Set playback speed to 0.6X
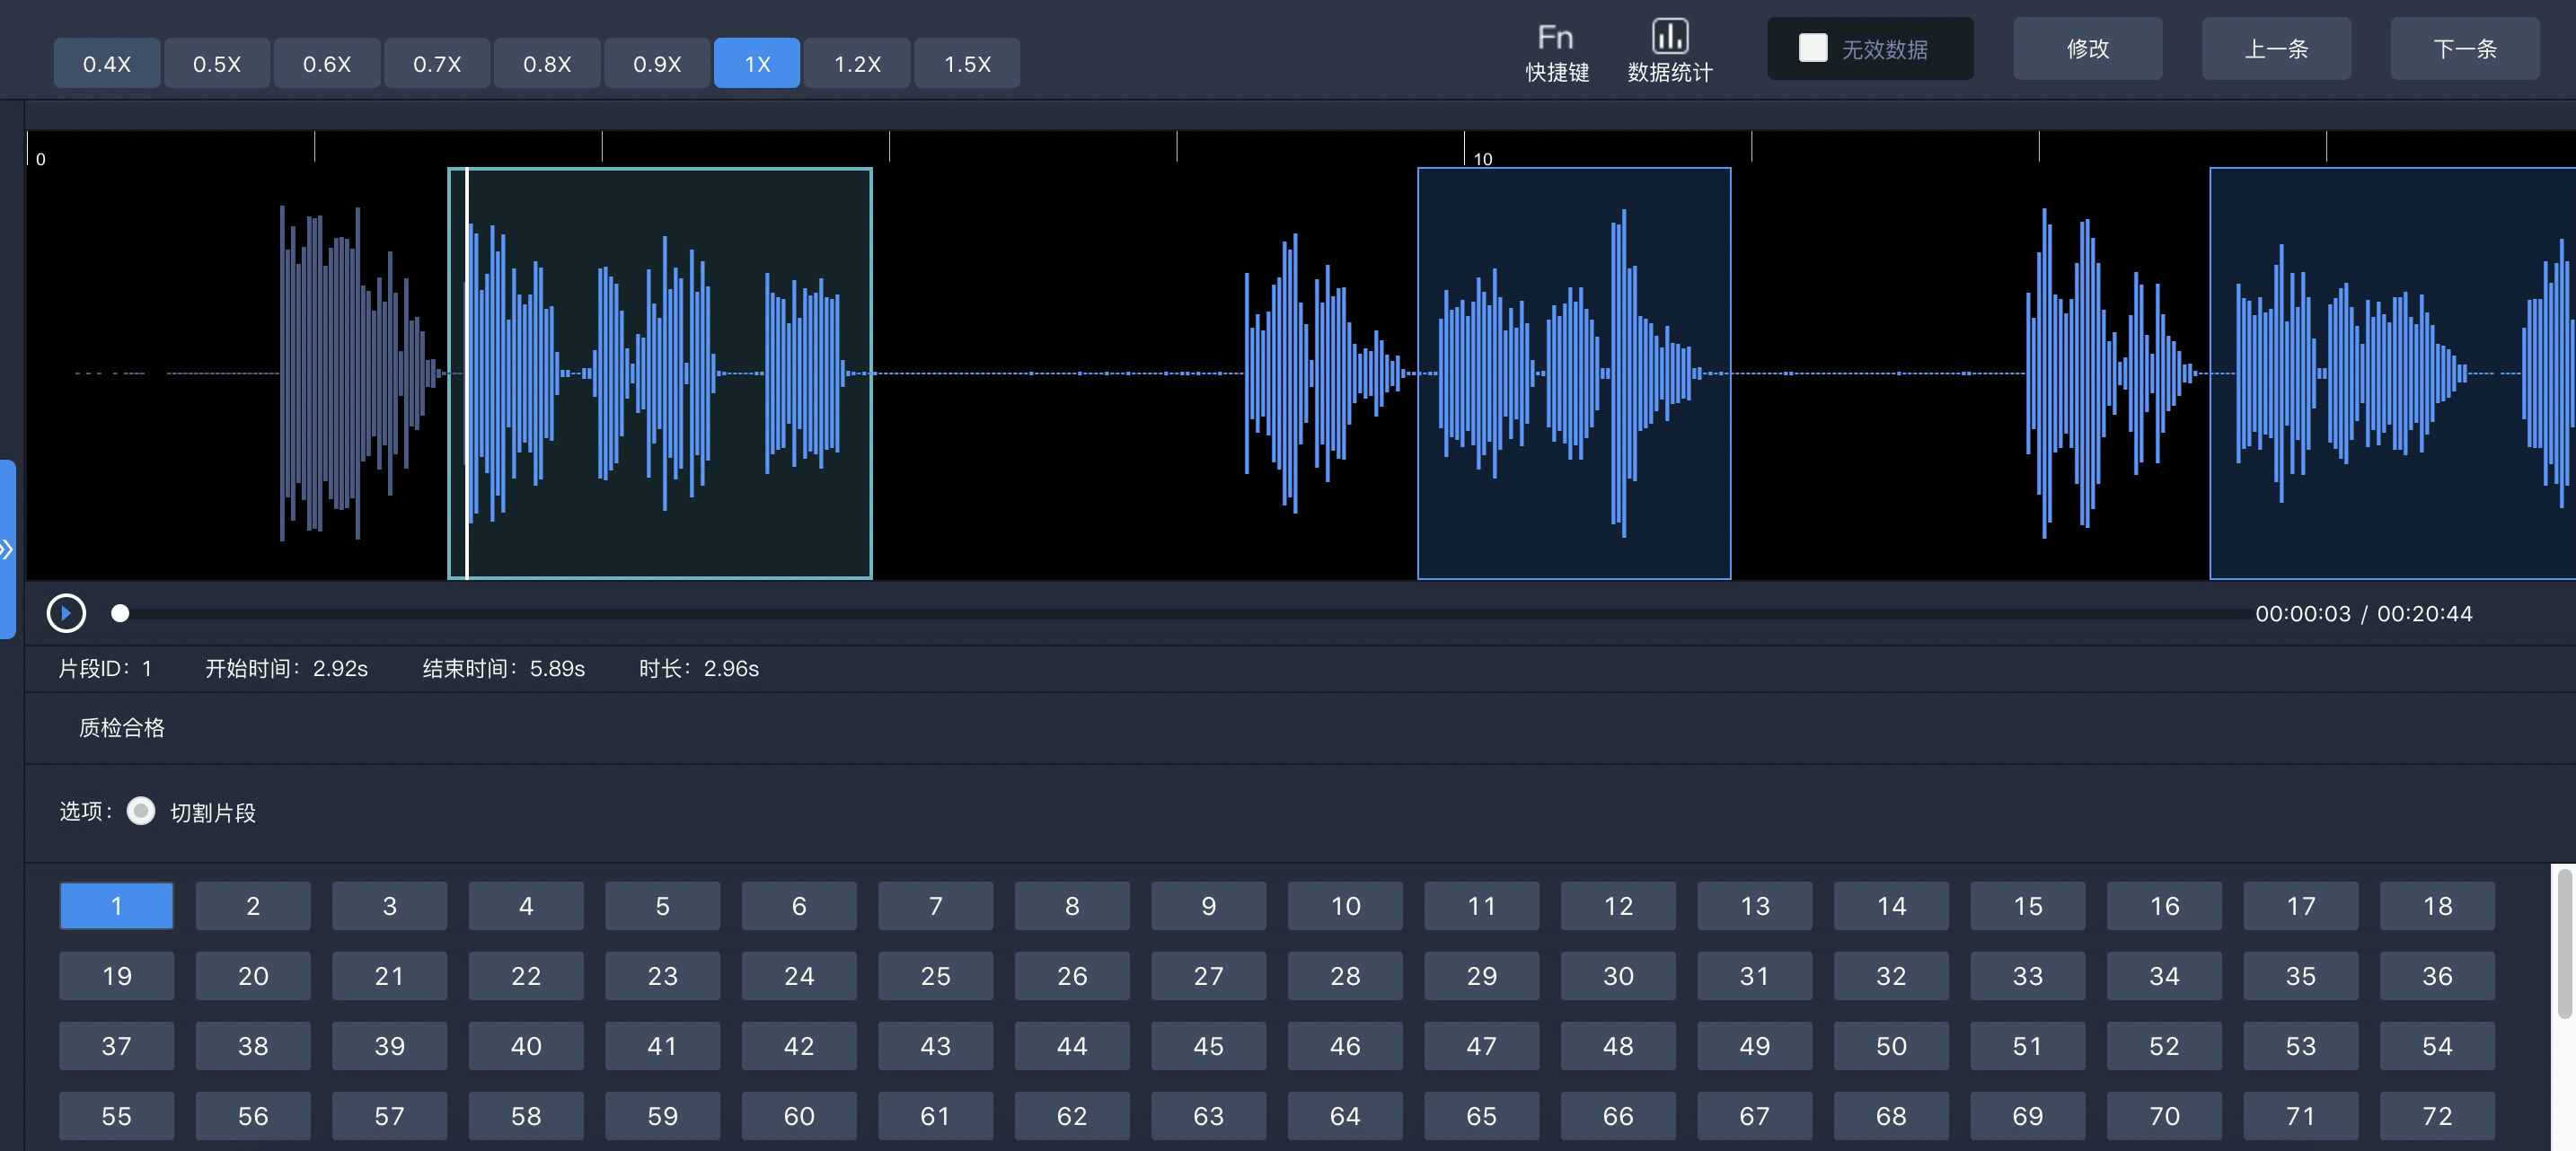Viewport: 2576px width, 1151px height. 327,63
